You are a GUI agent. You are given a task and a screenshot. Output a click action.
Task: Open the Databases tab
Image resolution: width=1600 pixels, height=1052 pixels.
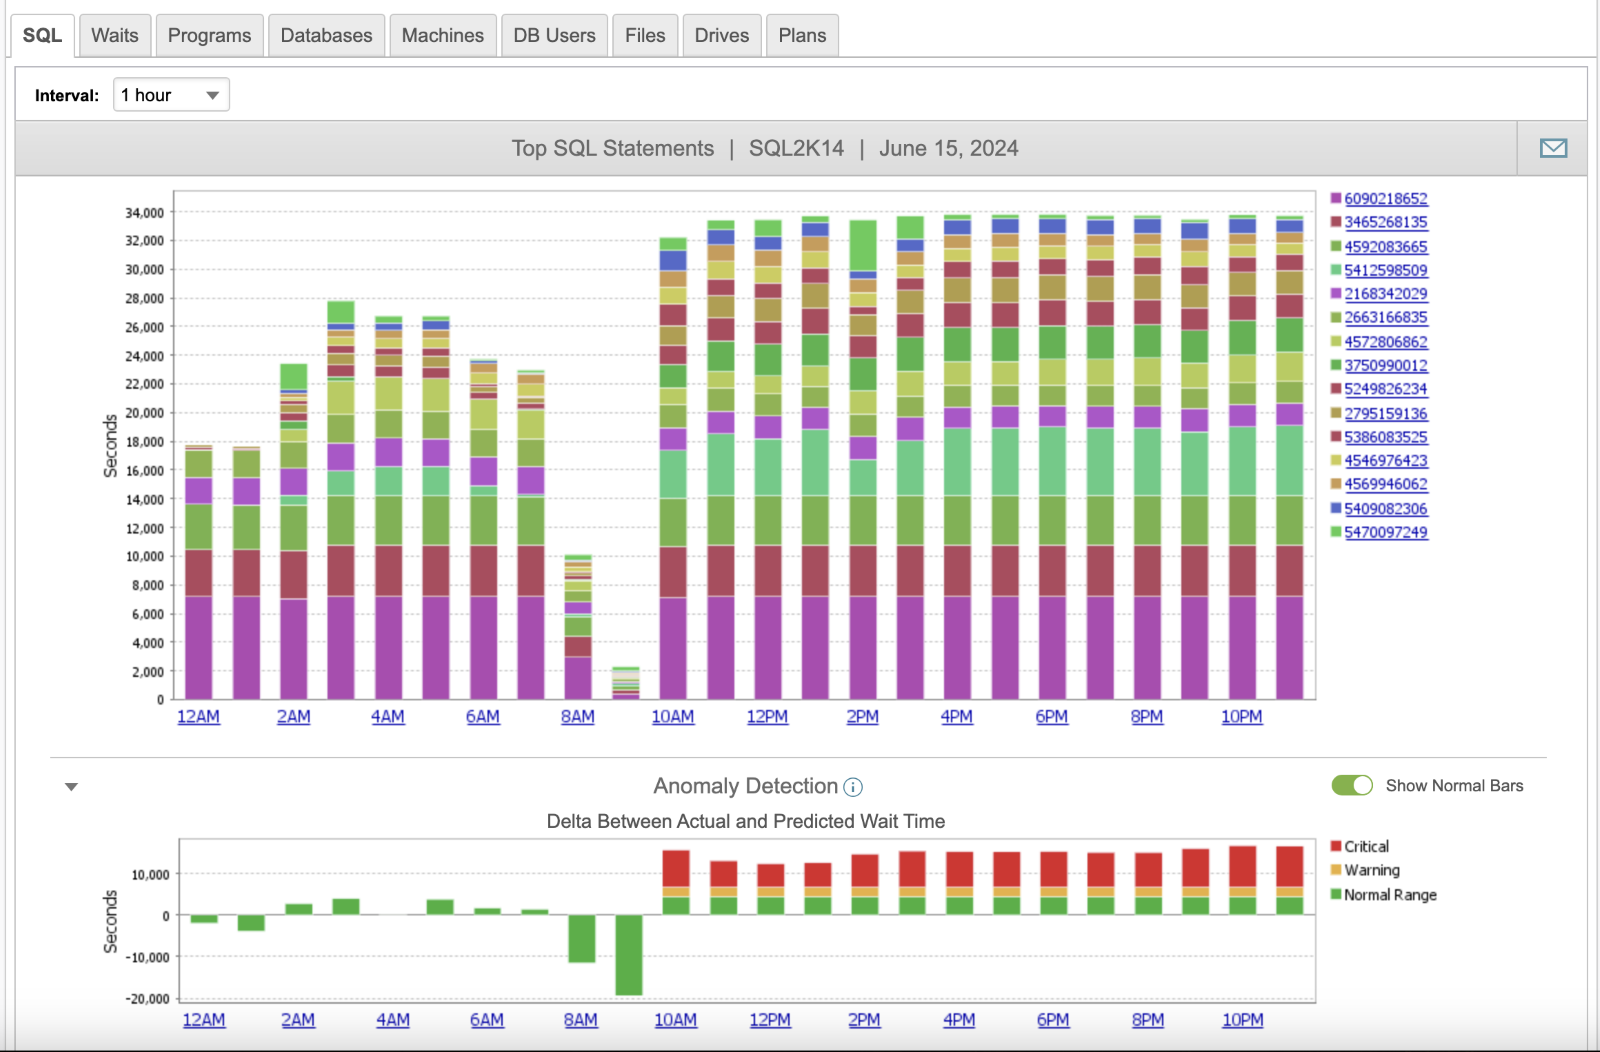pos(327,35)
